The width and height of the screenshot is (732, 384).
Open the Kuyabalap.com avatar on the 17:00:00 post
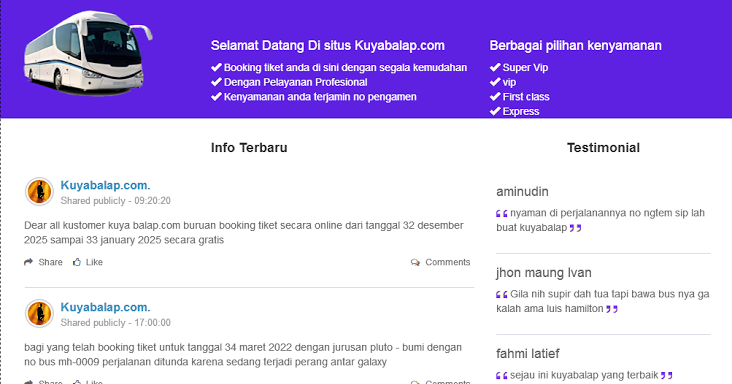(39, 314)
